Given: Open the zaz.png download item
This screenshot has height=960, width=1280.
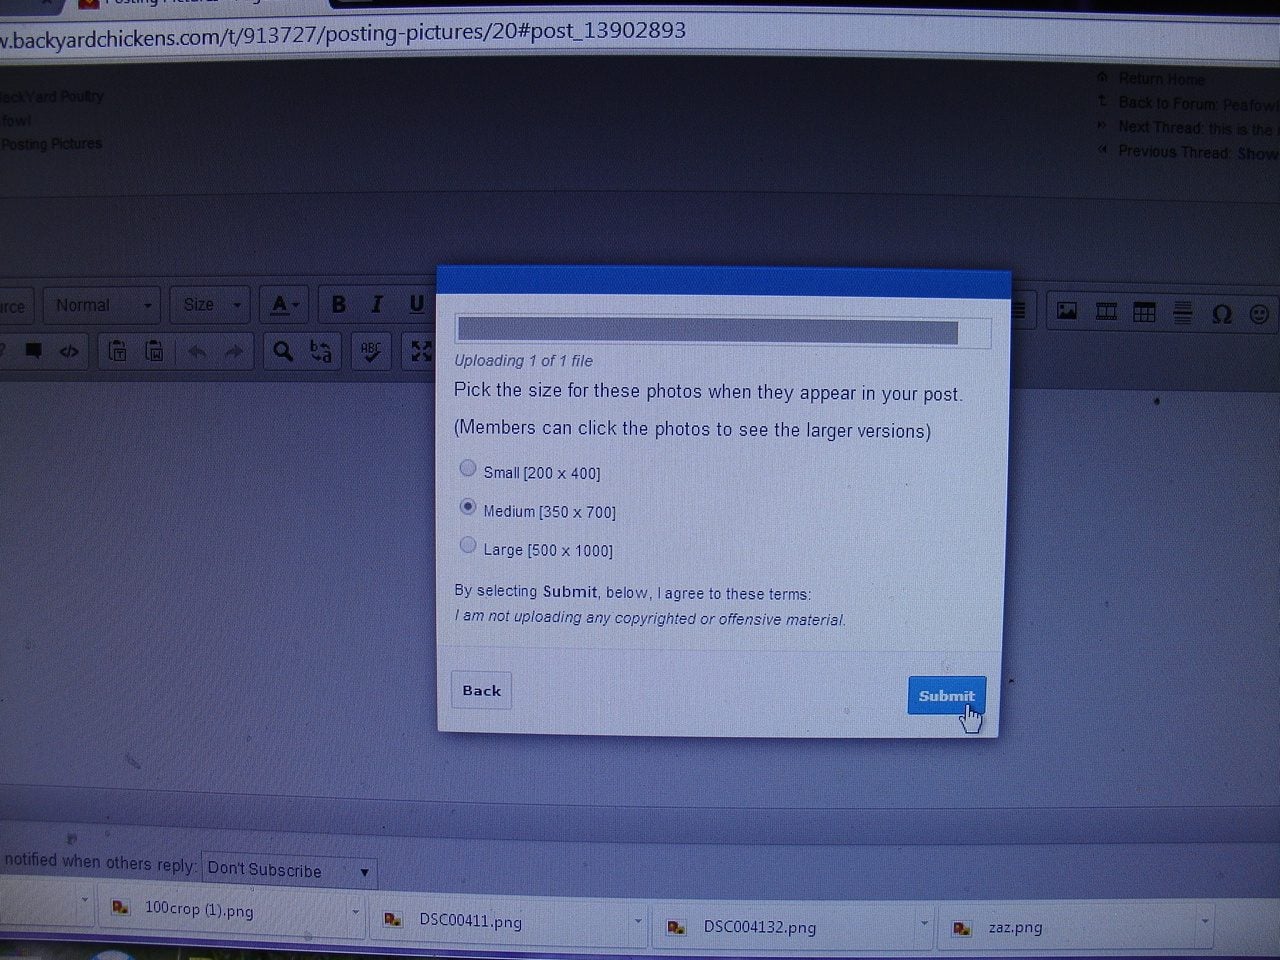Looking at the screenshot, I should click(1014, 927).
